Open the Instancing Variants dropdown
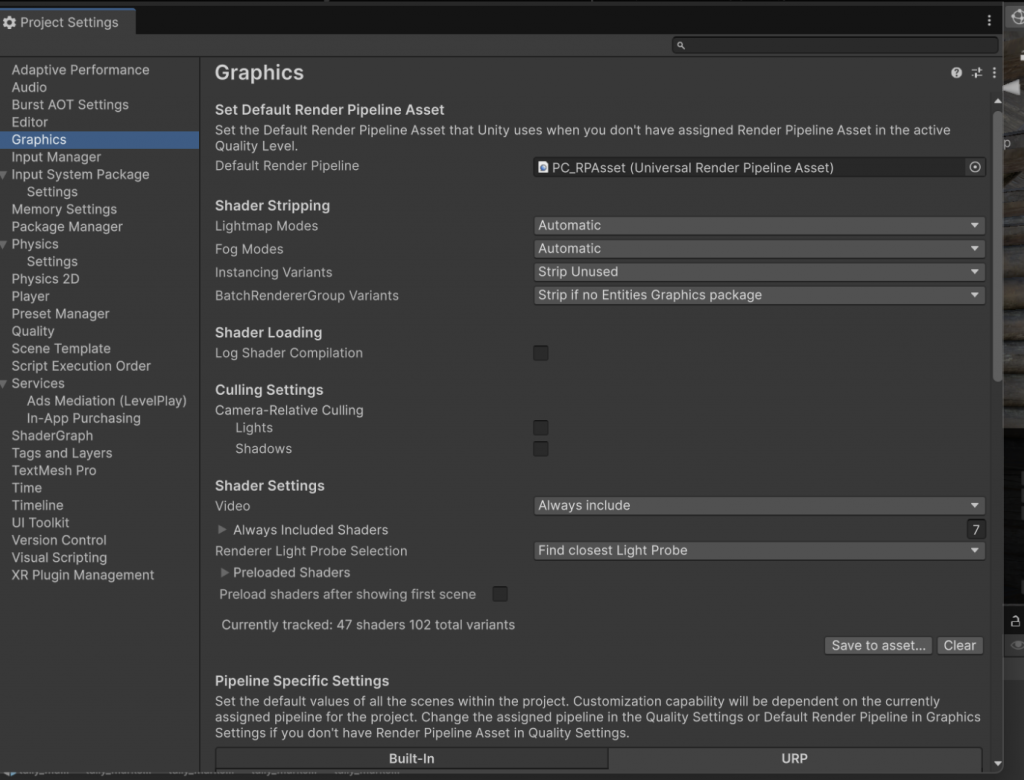The image size is (1024, 780). click(760, 272)
